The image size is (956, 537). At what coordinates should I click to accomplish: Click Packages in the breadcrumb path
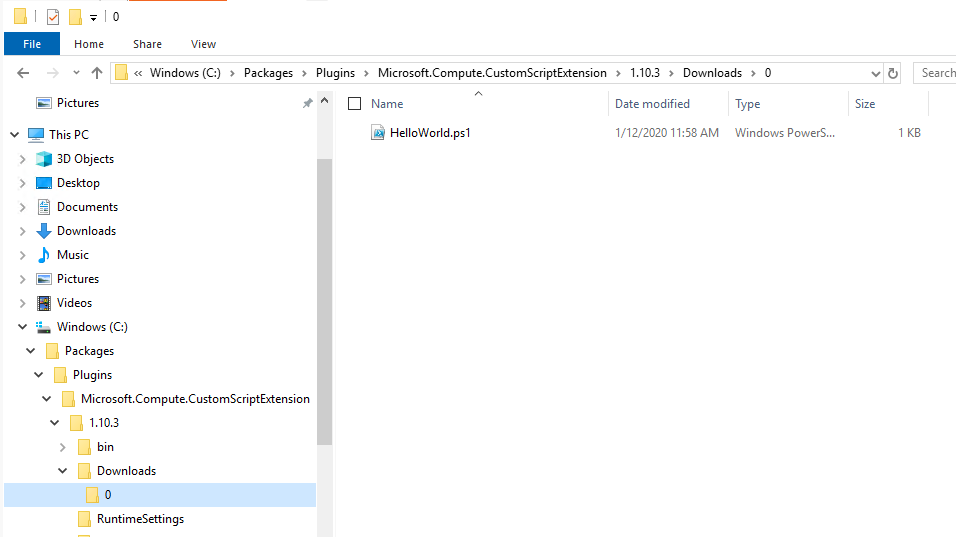point(268,73)
